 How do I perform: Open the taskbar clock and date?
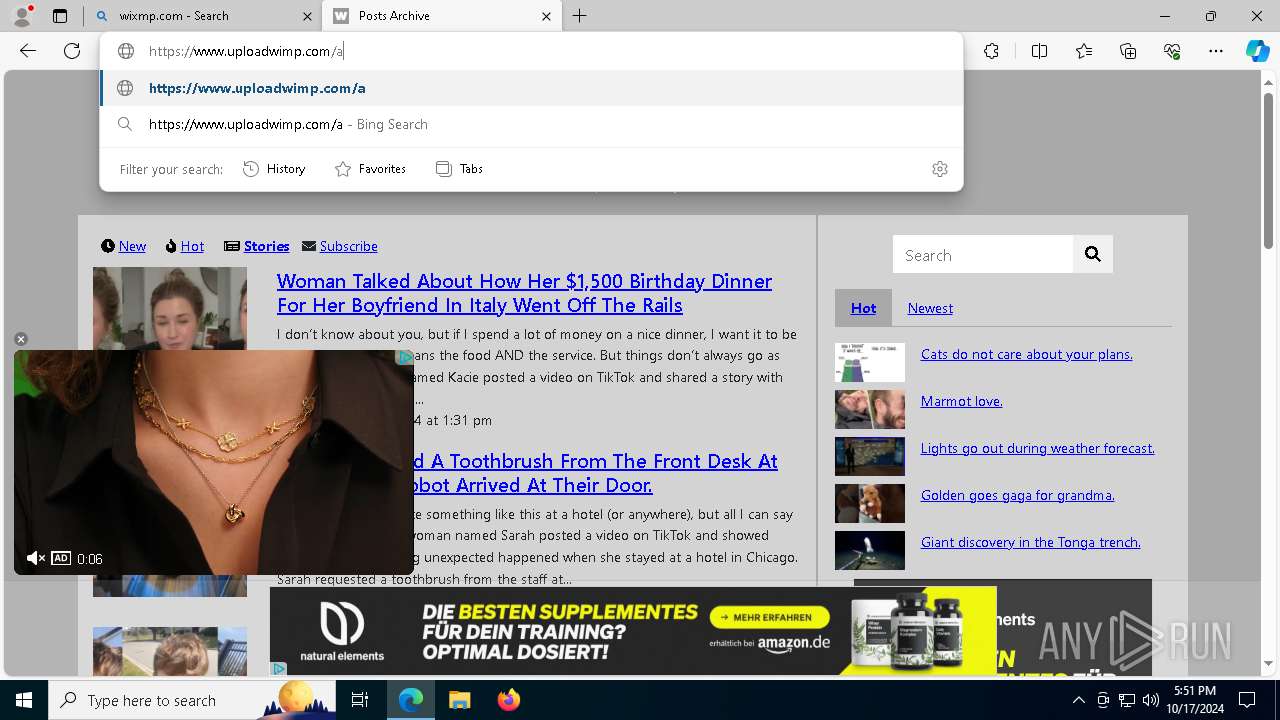click(1195, 700)
